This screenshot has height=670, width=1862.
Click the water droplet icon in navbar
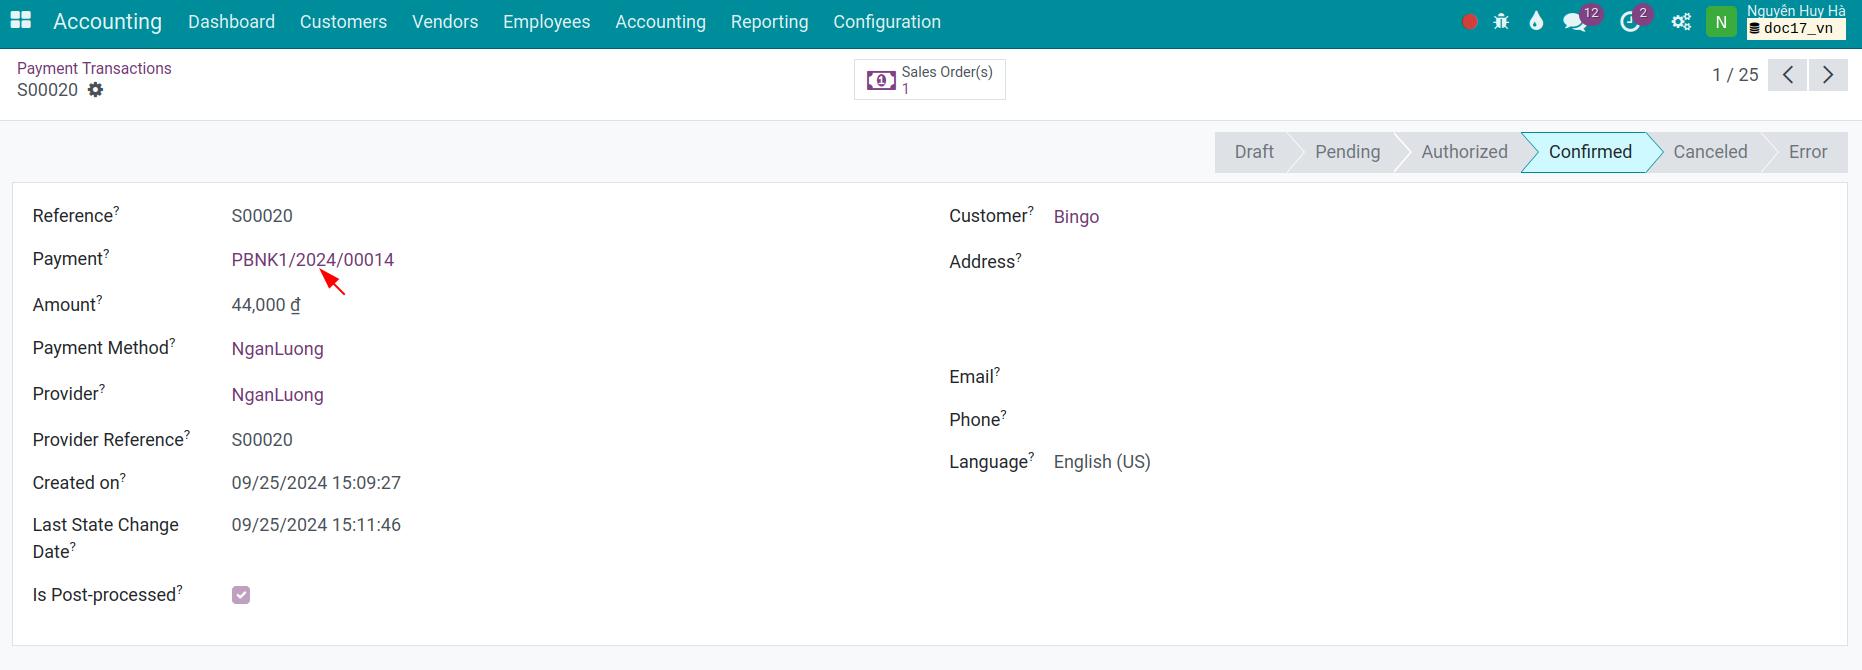pos(1536,22)
